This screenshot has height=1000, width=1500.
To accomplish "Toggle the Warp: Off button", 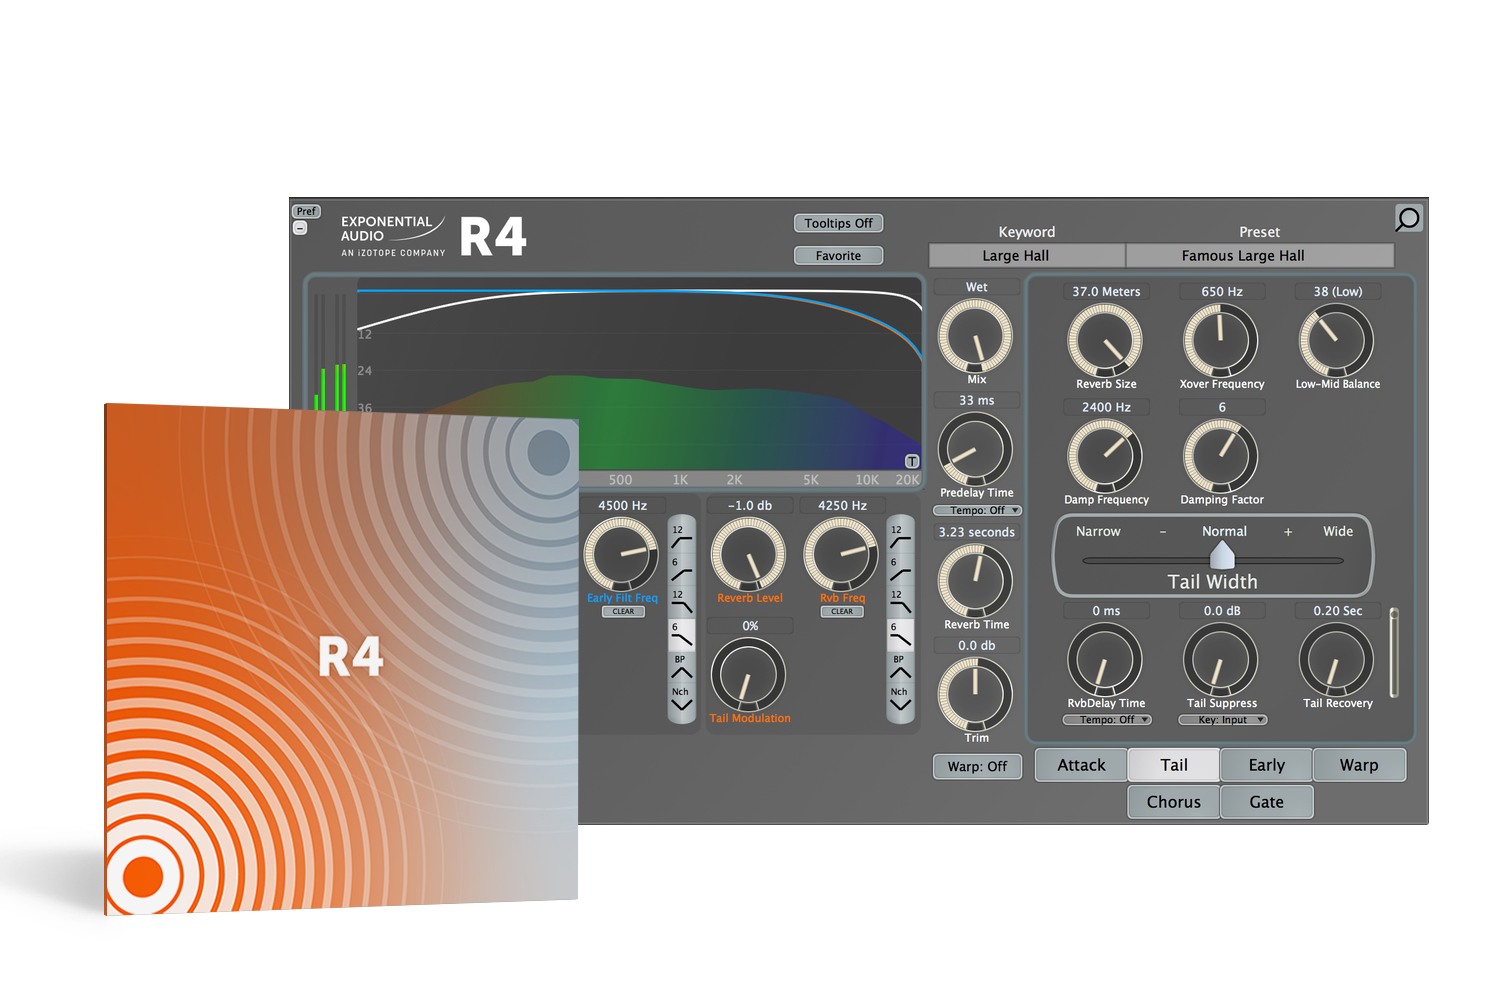I will (x=977, y=766).
